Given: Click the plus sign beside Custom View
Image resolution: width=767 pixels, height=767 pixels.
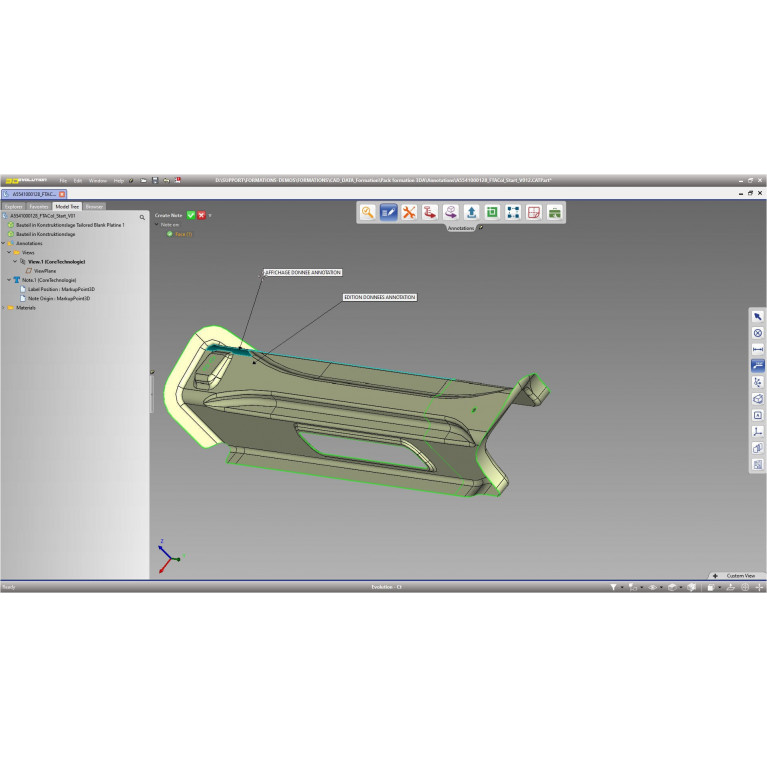Looking at the screenshot, I should 715,576.
